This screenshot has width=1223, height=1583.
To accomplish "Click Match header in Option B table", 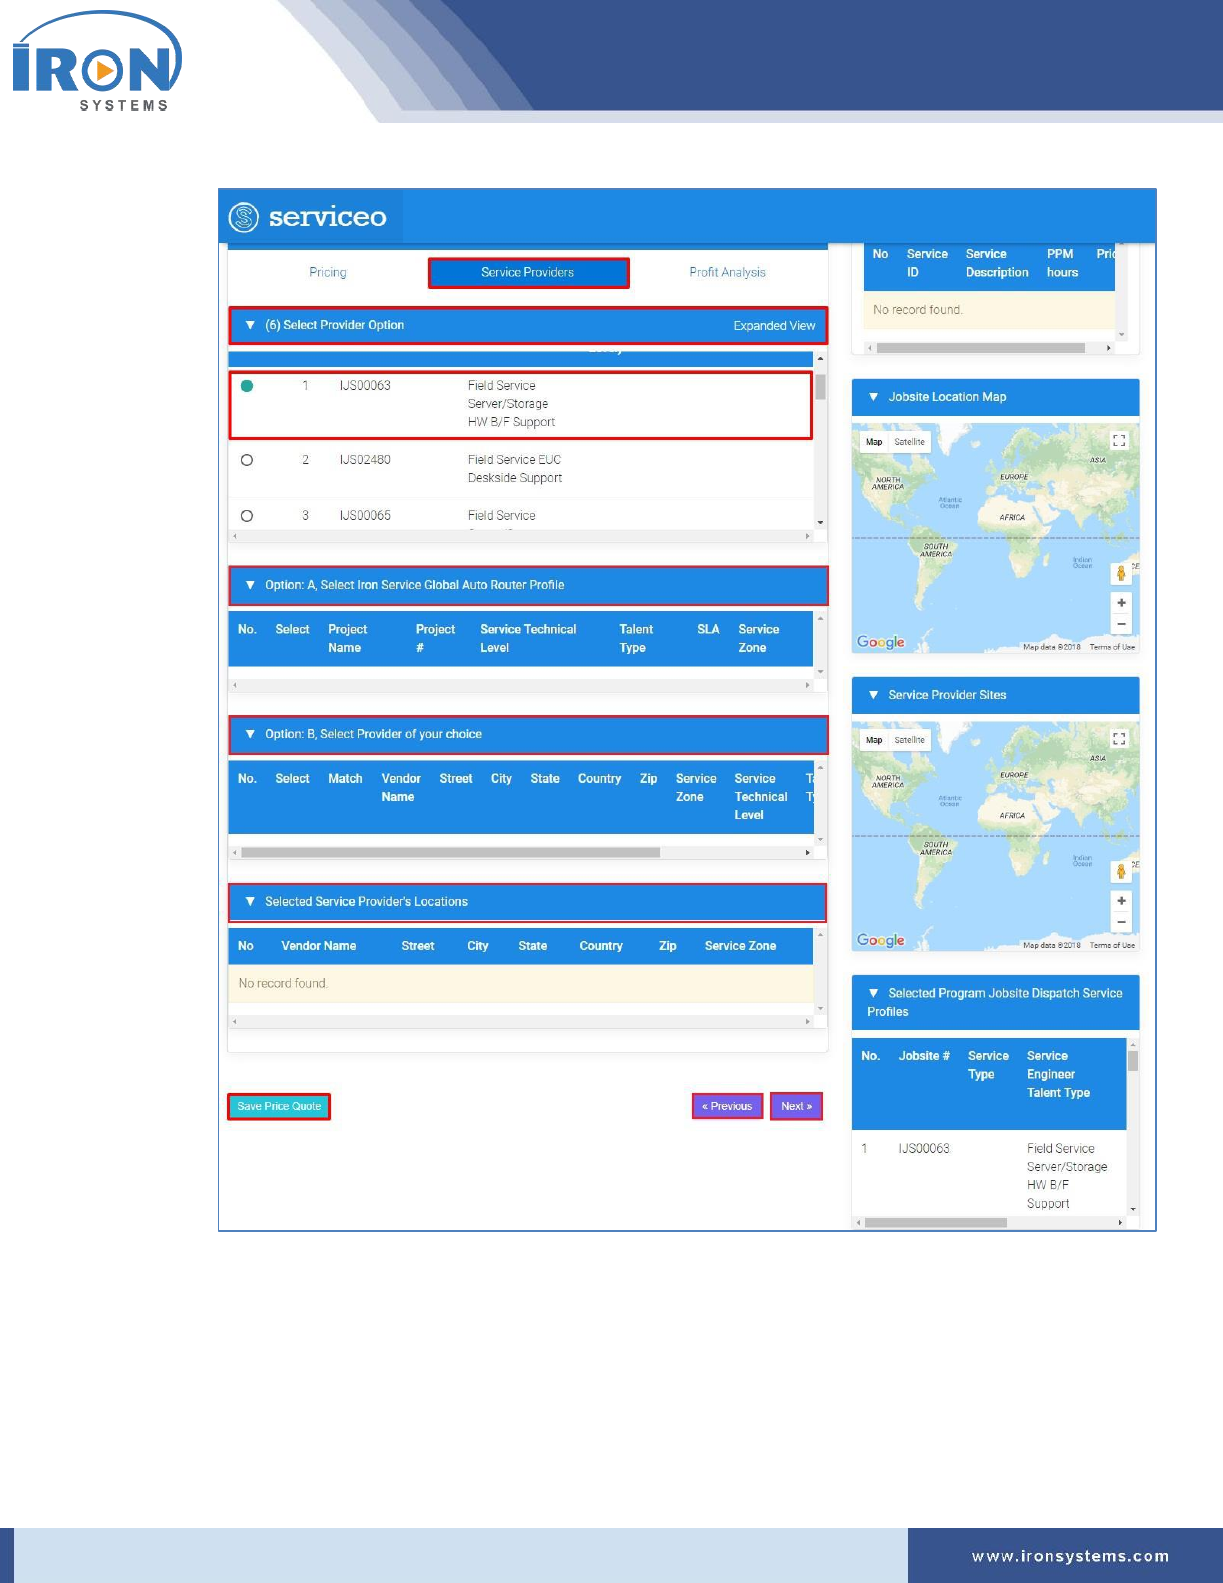I will click(x=345, y=779).
